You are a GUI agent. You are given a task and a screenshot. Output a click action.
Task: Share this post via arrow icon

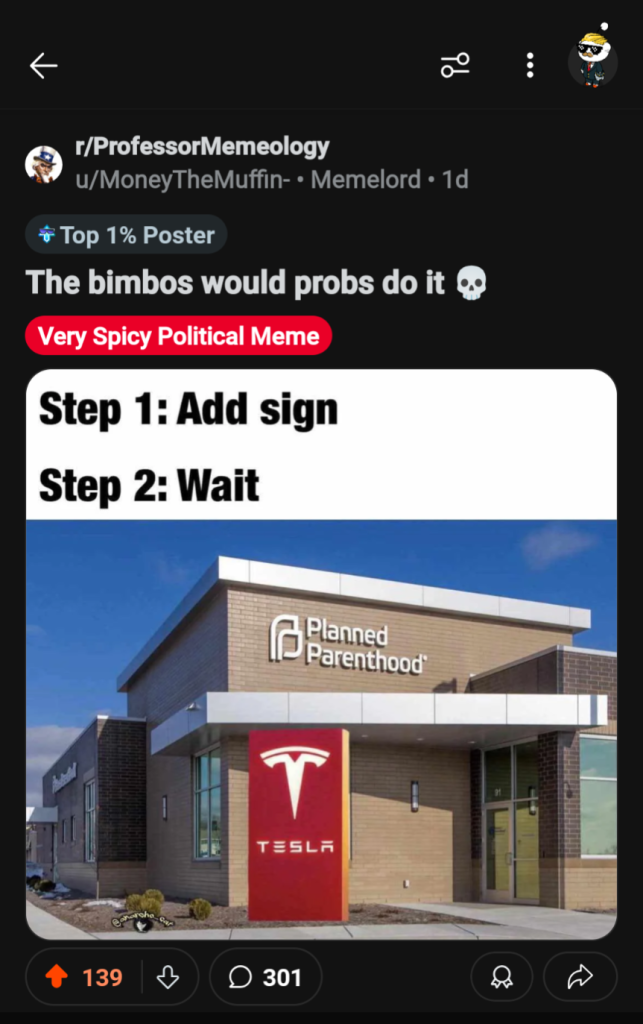click(579, 977)
